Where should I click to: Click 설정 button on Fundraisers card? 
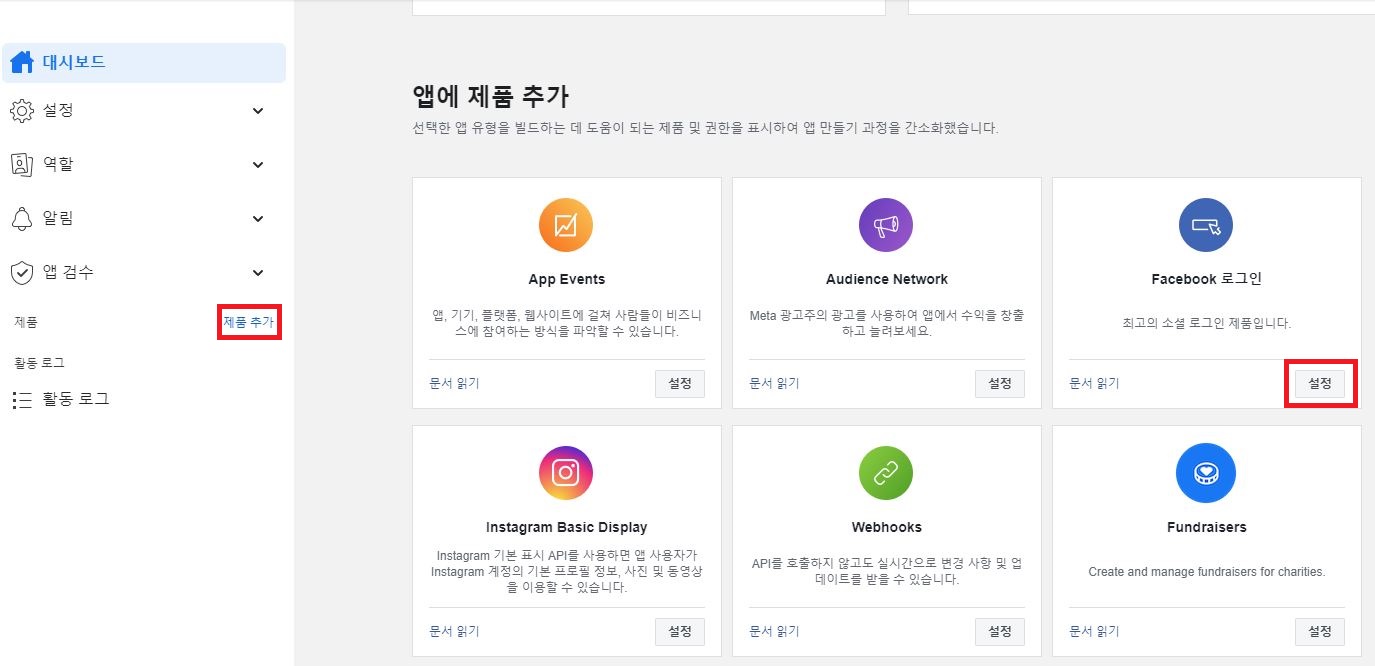1320,631
